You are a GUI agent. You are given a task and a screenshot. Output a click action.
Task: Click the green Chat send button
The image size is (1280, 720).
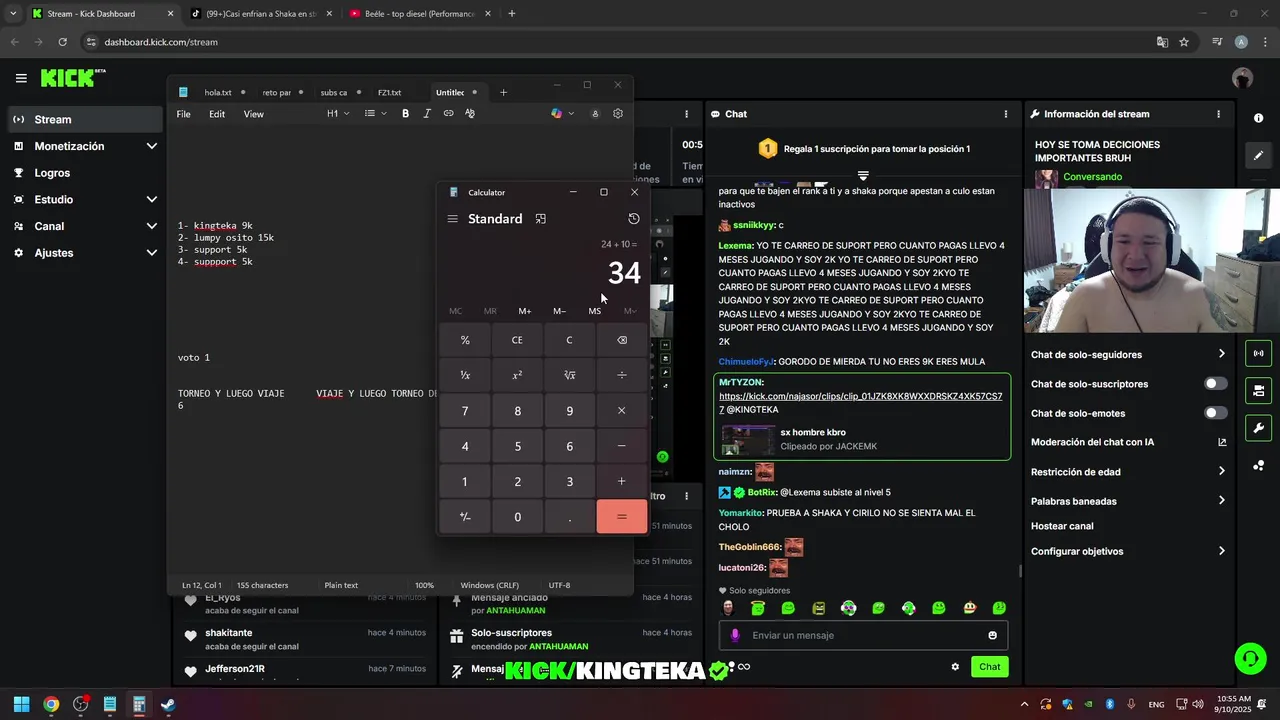click(989, 667)
